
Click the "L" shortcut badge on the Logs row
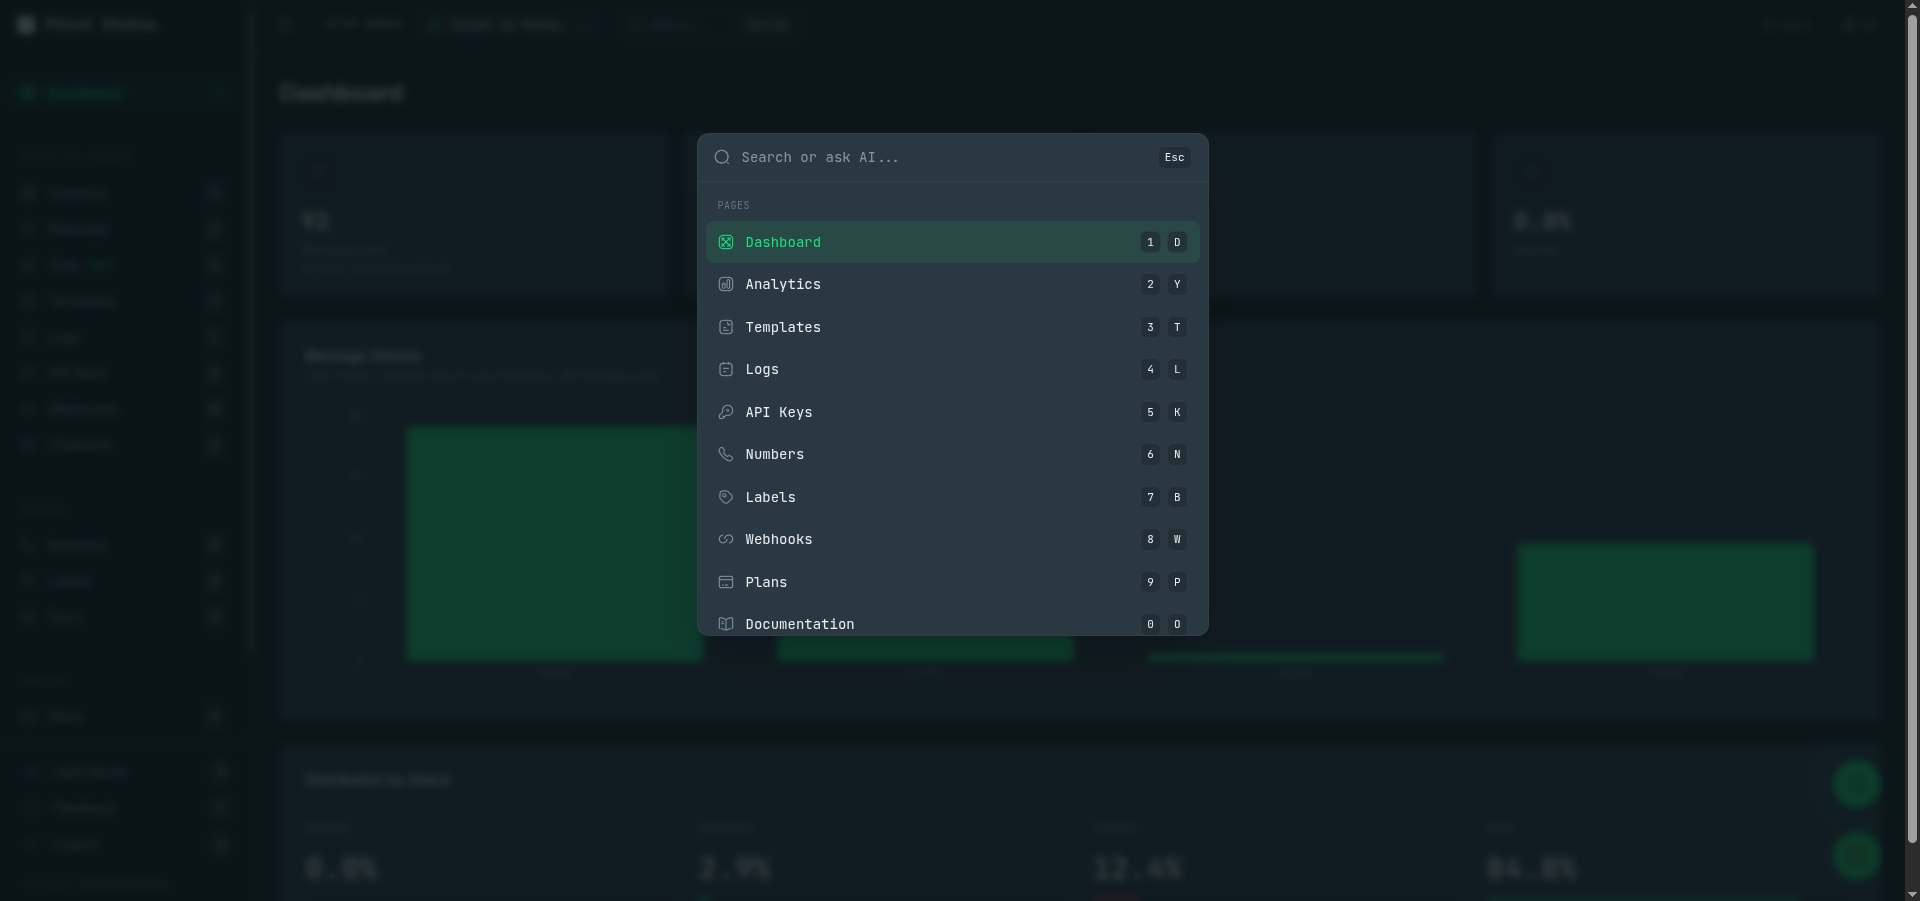(1177, 369)
